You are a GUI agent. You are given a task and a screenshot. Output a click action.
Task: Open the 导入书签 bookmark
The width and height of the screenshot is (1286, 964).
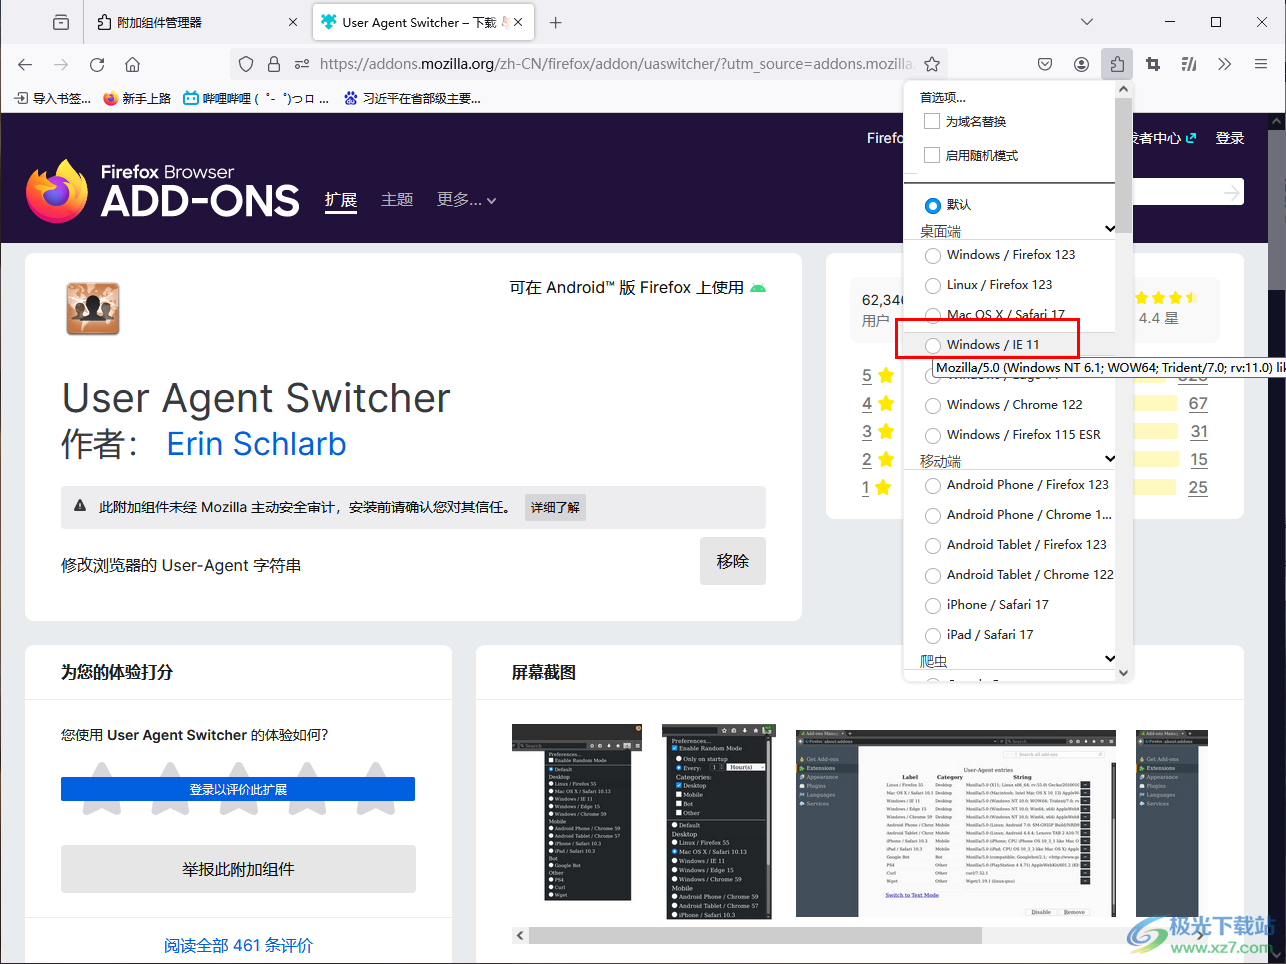point(52,98)
